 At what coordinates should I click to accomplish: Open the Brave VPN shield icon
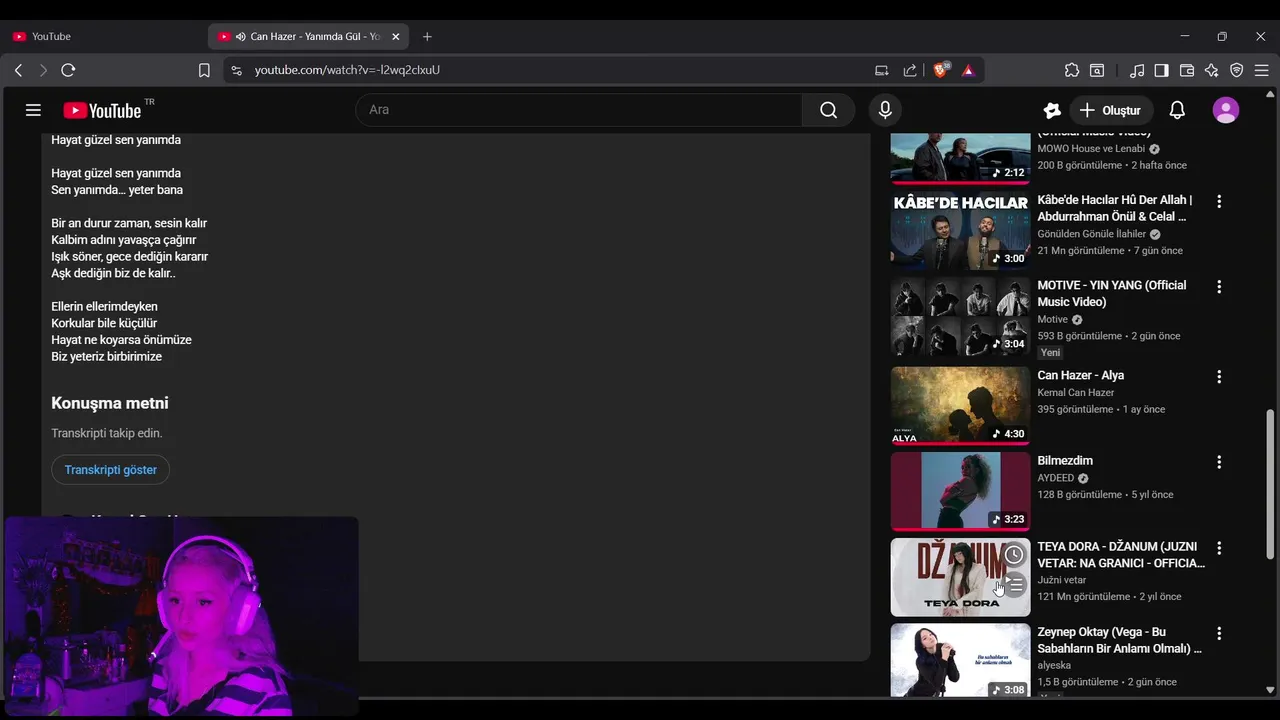click(1237, 70)
